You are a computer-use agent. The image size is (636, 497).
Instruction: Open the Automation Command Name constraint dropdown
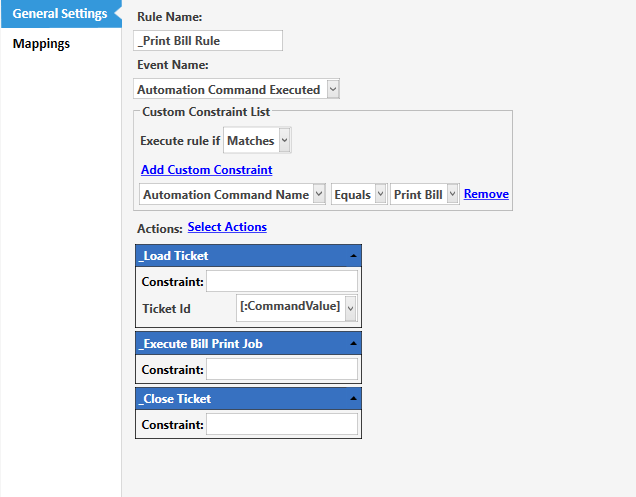click(319, 195)
